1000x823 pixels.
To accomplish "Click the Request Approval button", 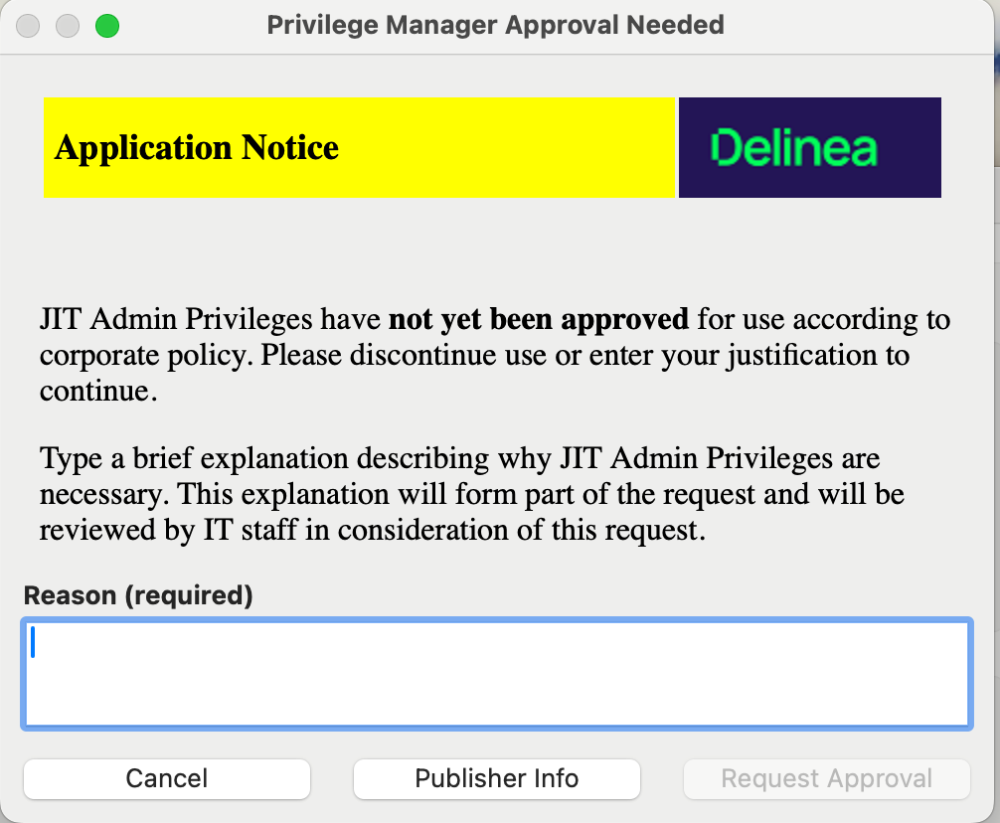I will point(826,779).
